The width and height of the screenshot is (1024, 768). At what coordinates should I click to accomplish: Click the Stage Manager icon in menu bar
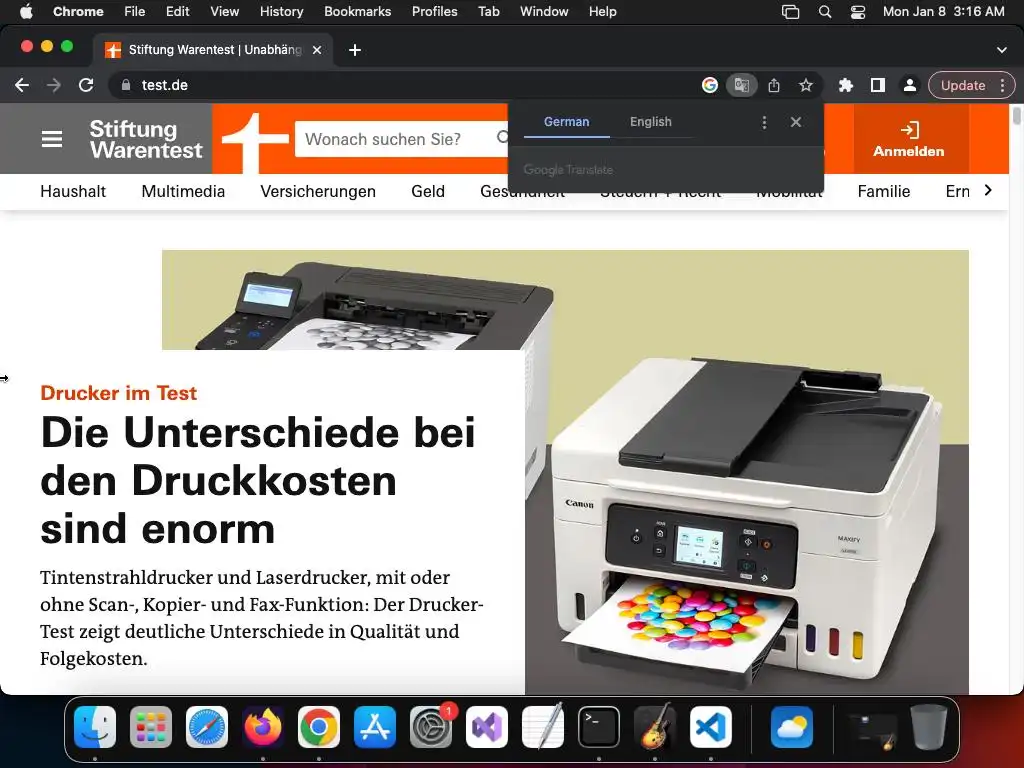(x=790, y=11)
